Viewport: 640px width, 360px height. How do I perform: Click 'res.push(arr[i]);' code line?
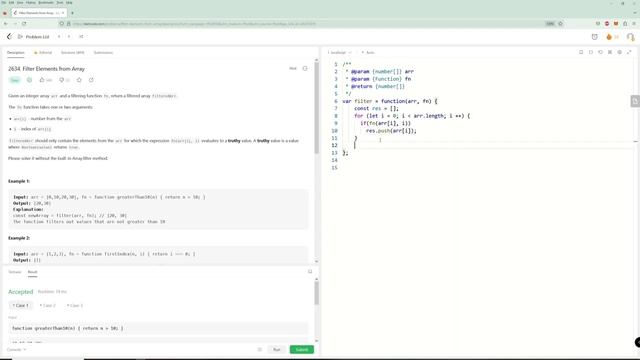391,131
